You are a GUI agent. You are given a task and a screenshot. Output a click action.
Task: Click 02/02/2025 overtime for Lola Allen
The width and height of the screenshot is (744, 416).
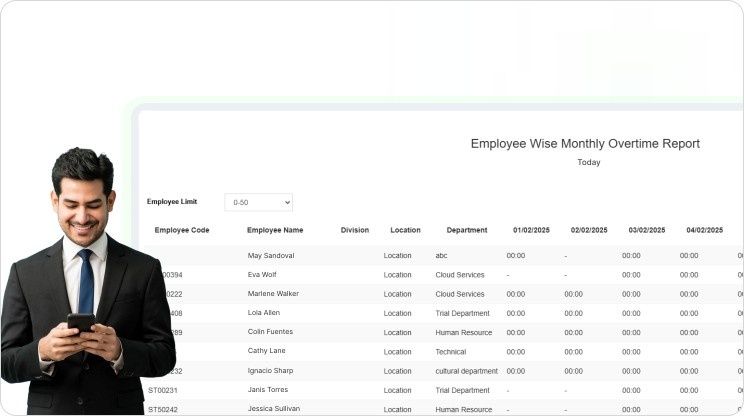coord(574,314)
